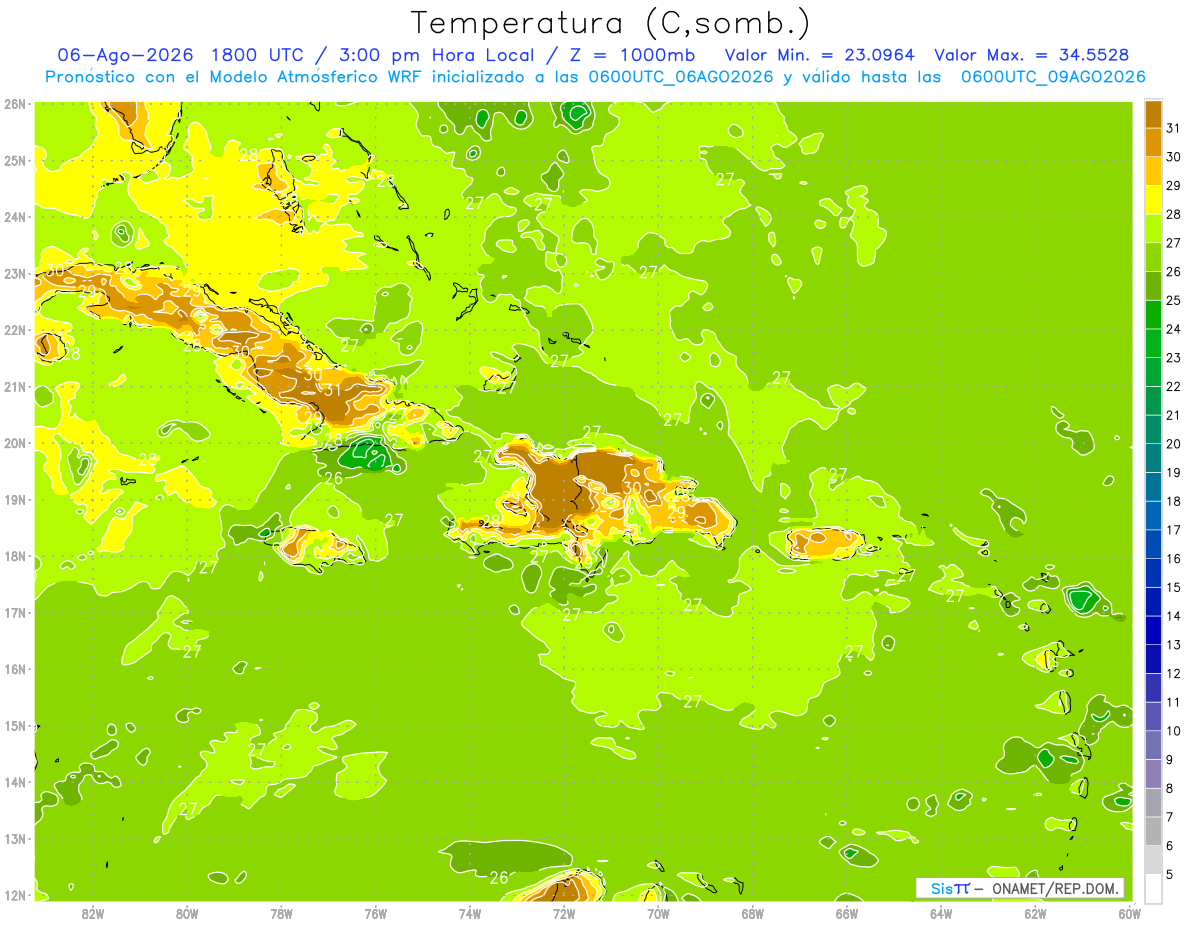Click the '26N' latitude axis label
This screenshot has height=927, width=1200.
[15, 104]
